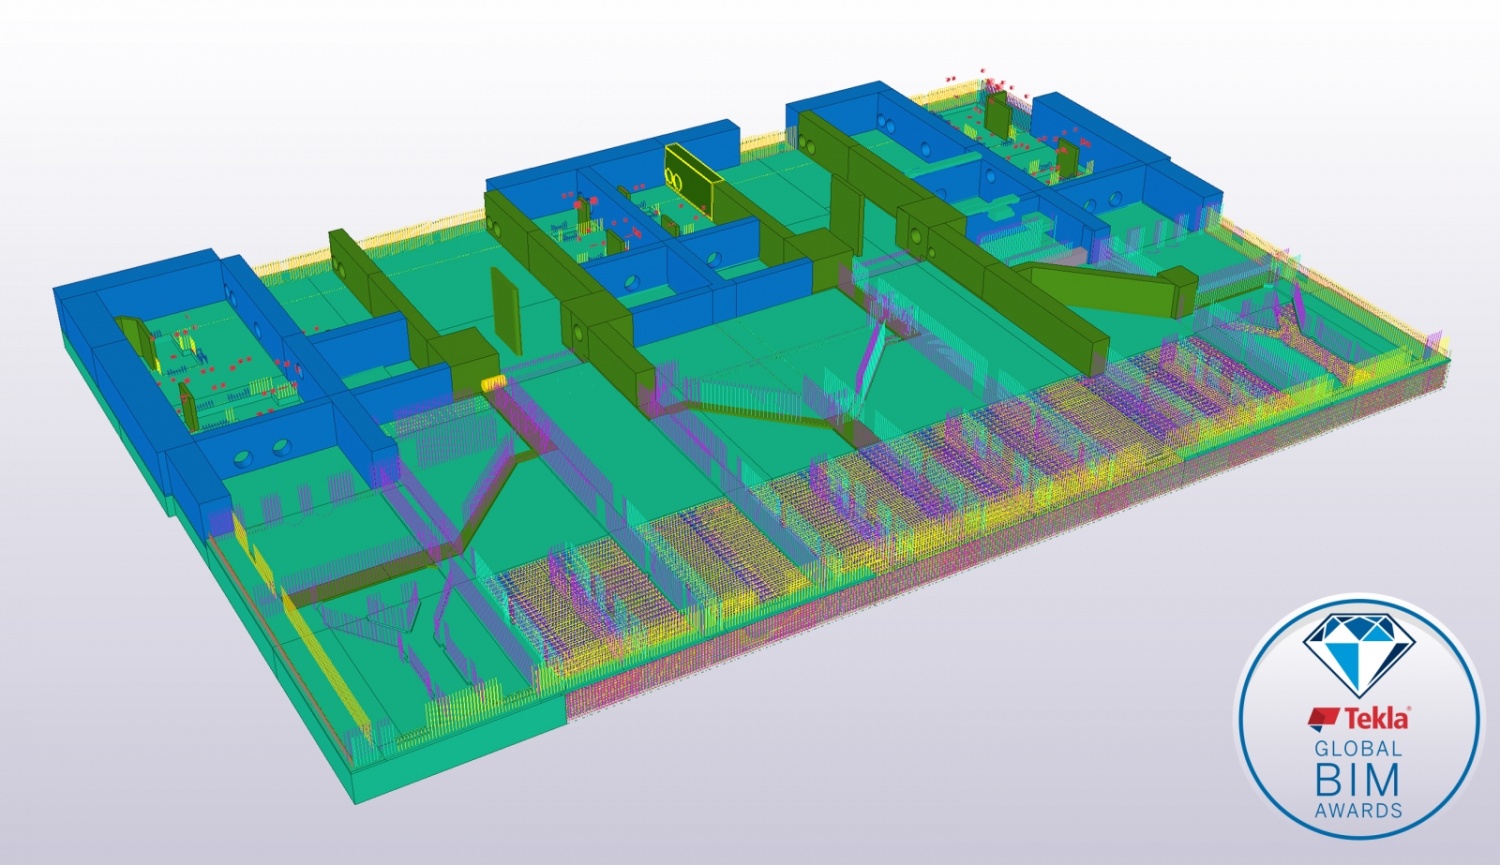Click the diamond icon in the award badge

[x=1358, y=653]
